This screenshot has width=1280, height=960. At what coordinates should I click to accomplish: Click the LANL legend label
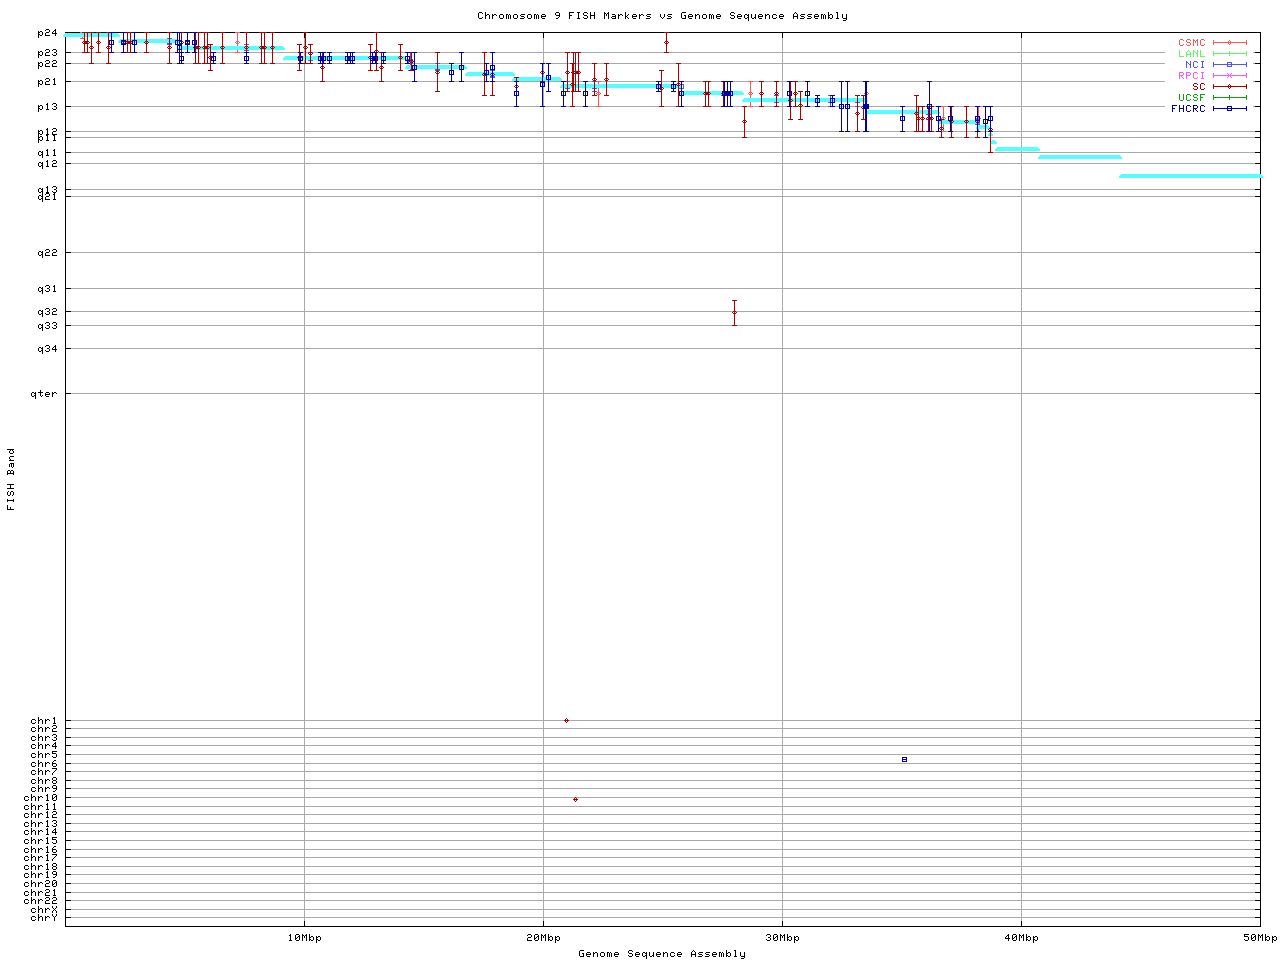(x=1191, y=54)
